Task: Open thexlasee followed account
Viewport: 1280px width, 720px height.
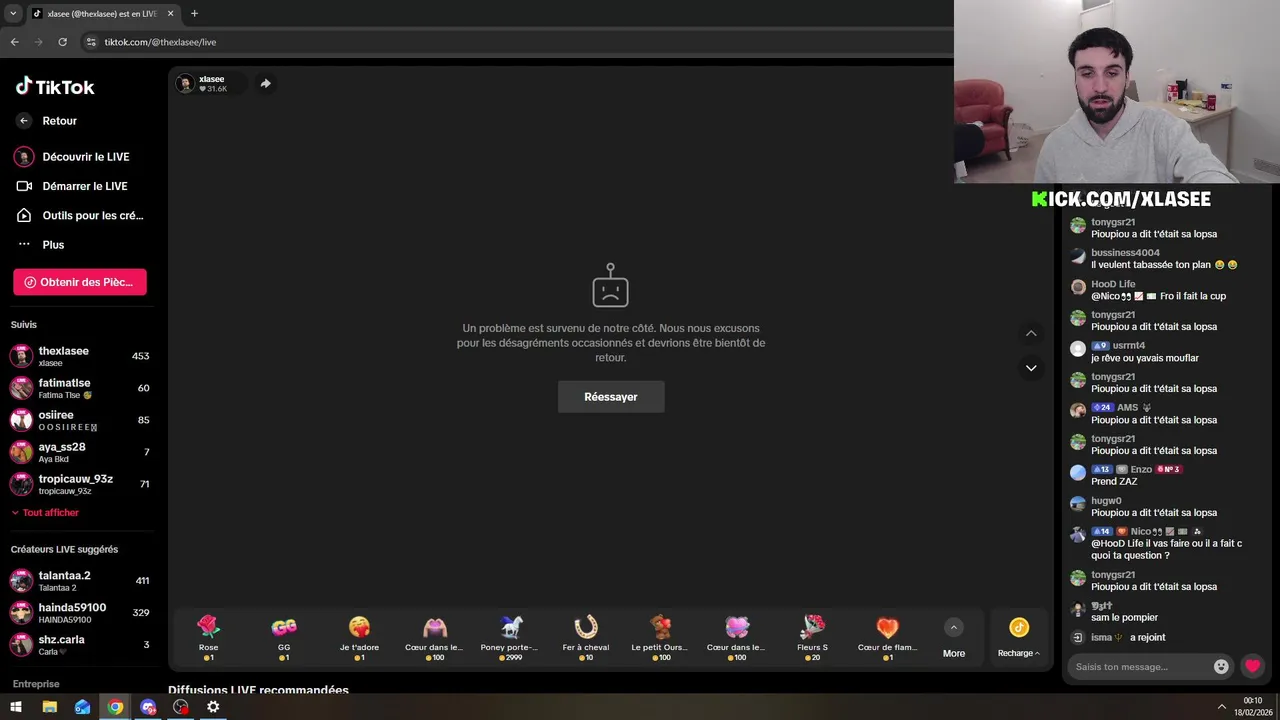Action: (x=80, y=356)
